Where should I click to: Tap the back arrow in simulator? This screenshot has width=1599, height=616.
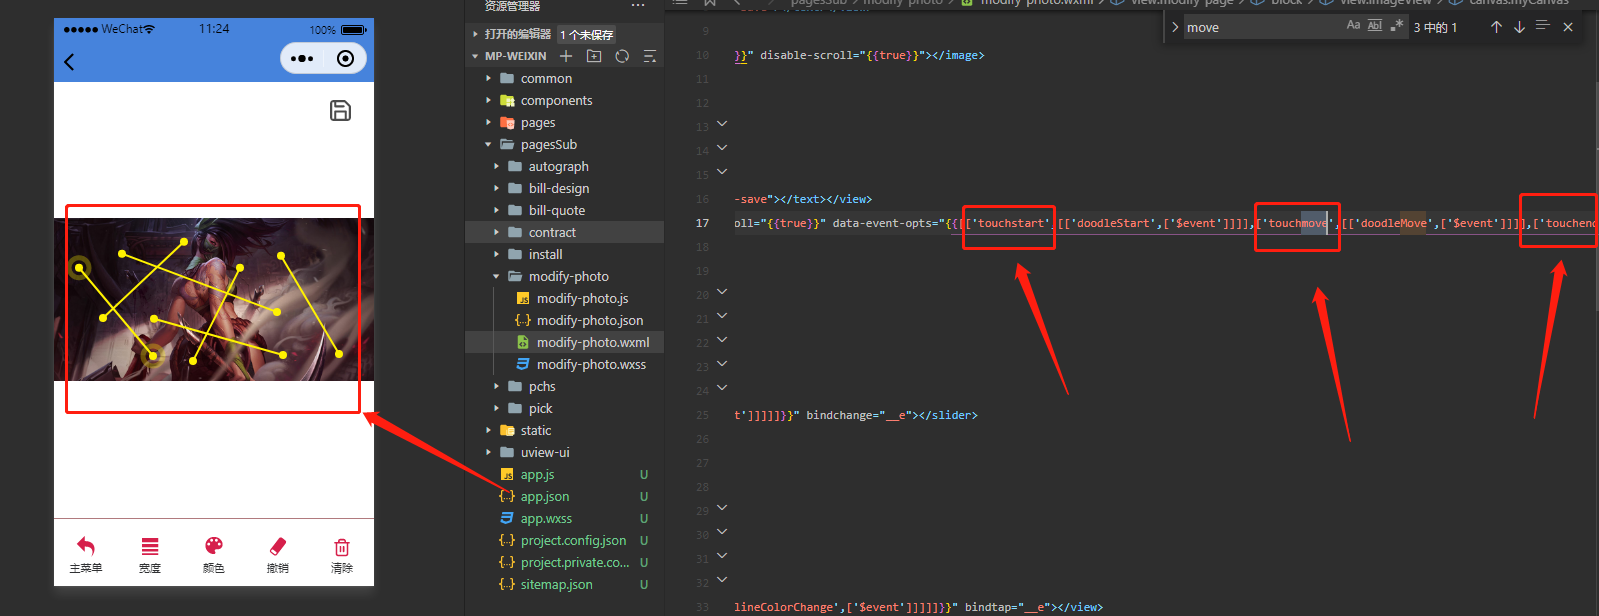coord(69,62)
